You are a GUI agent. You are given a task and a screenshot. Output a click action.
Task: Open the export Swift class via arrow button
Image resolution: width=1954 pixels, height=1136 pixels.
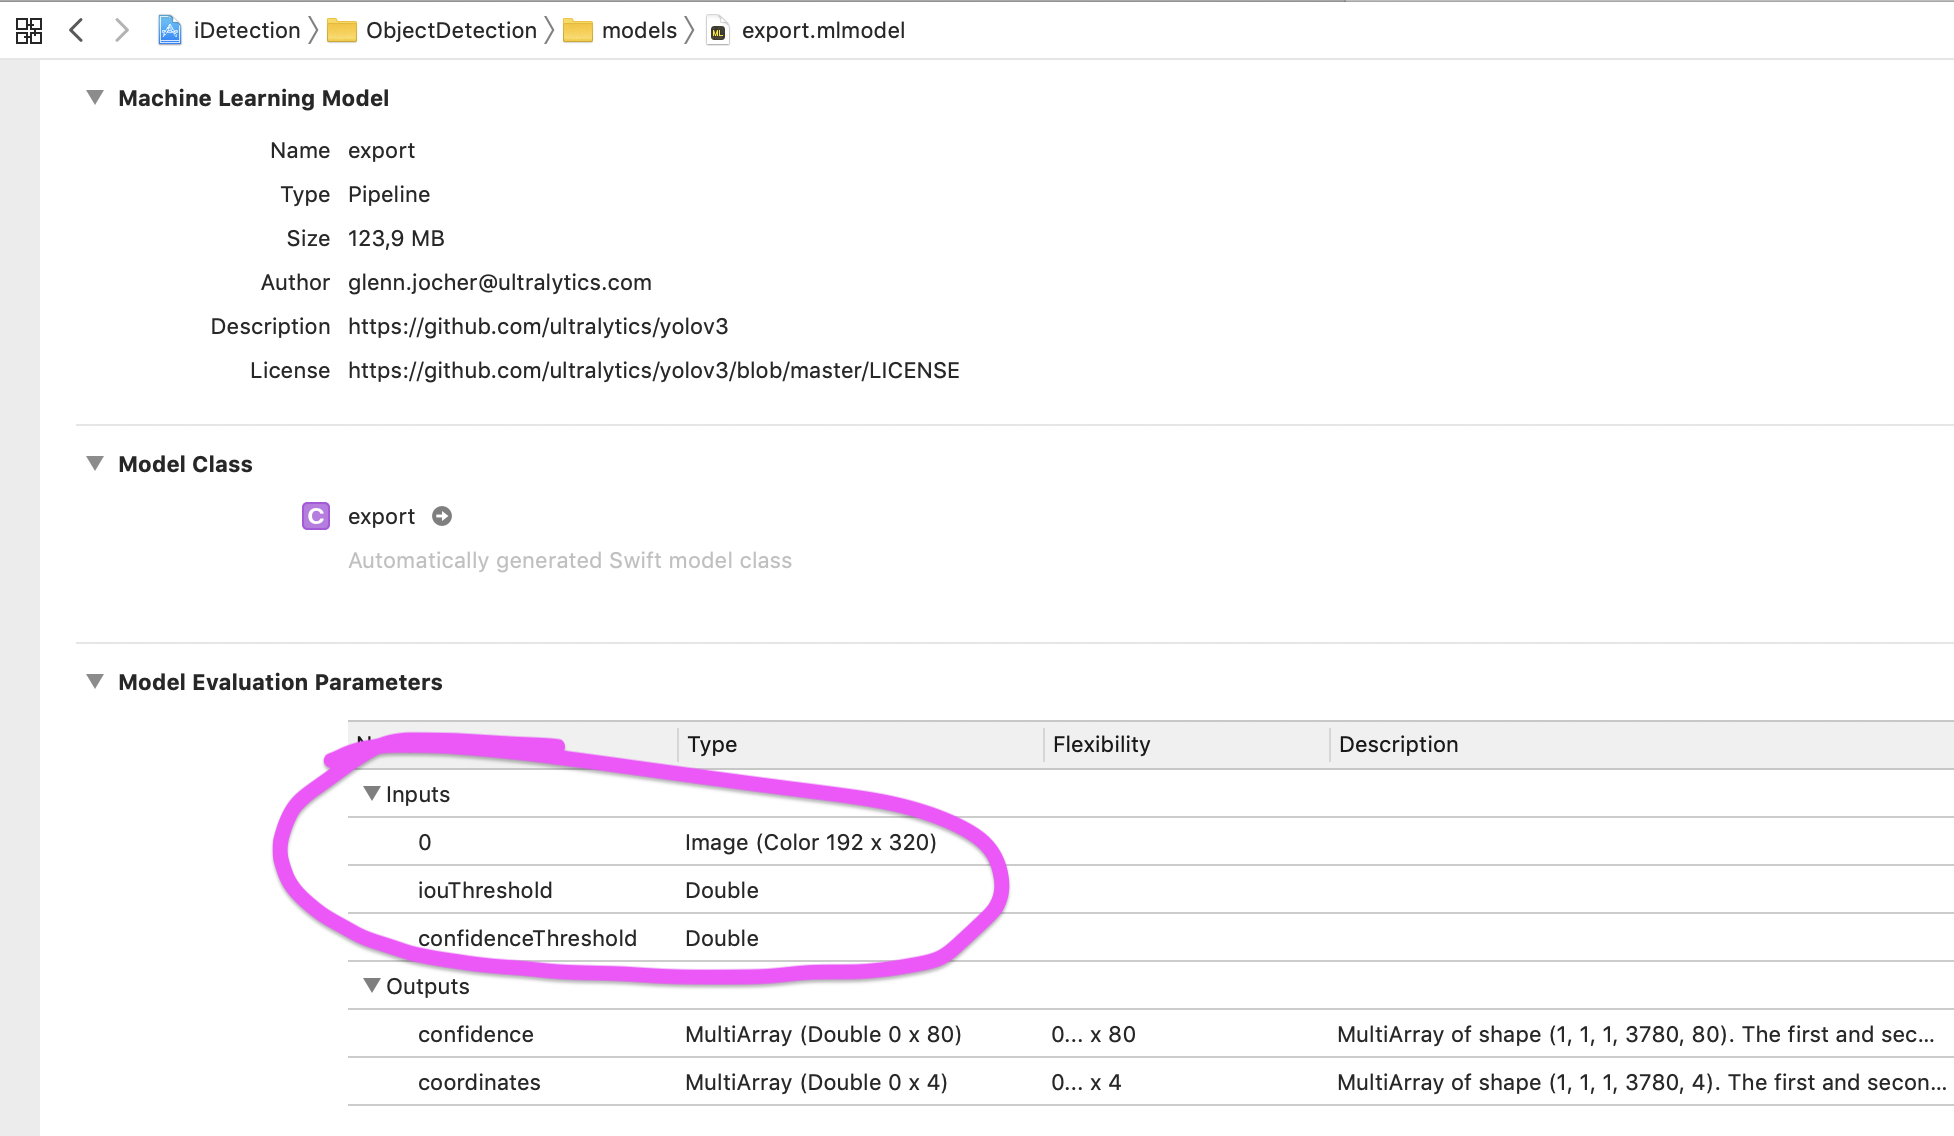click(x=442, y=516)
